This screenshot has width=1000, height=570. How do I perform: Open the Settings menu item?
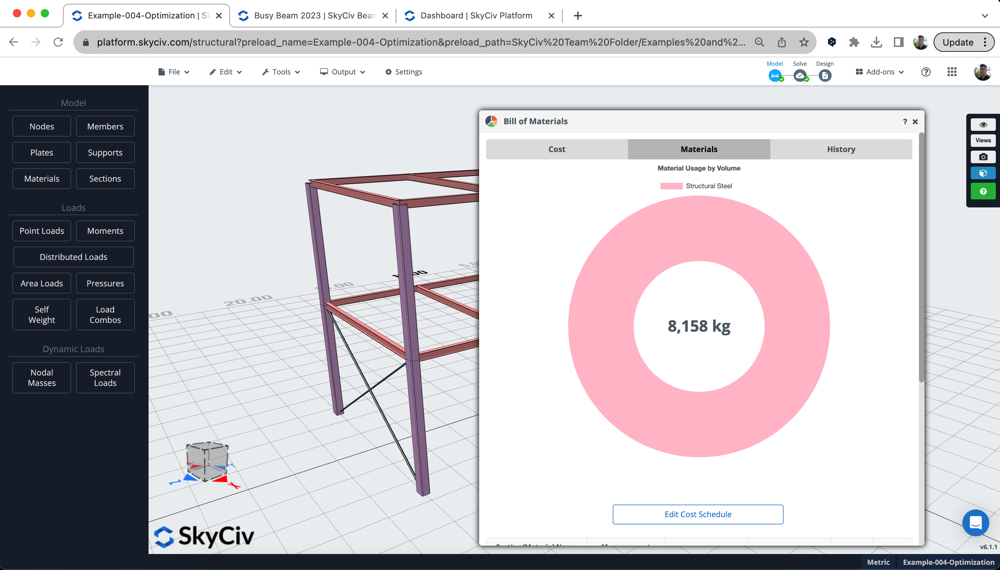click(404, 72)
